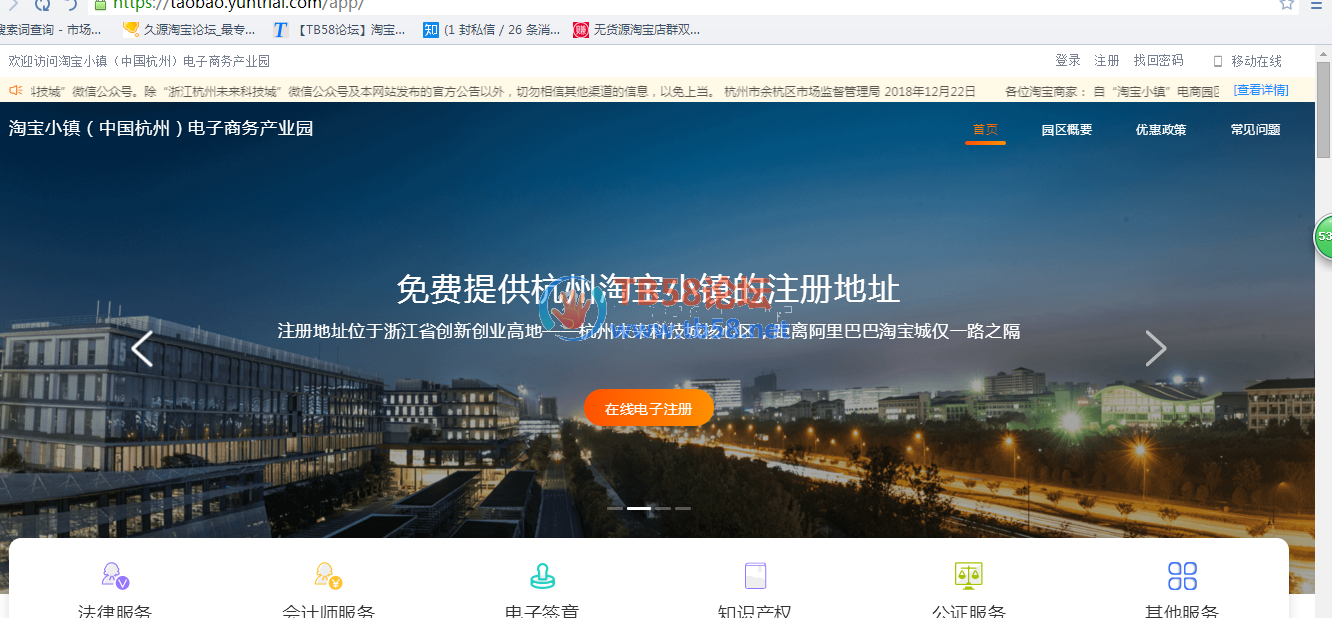Open the 常见问题 navigation tab
1332x618 pixels.
click(1255, 129)
